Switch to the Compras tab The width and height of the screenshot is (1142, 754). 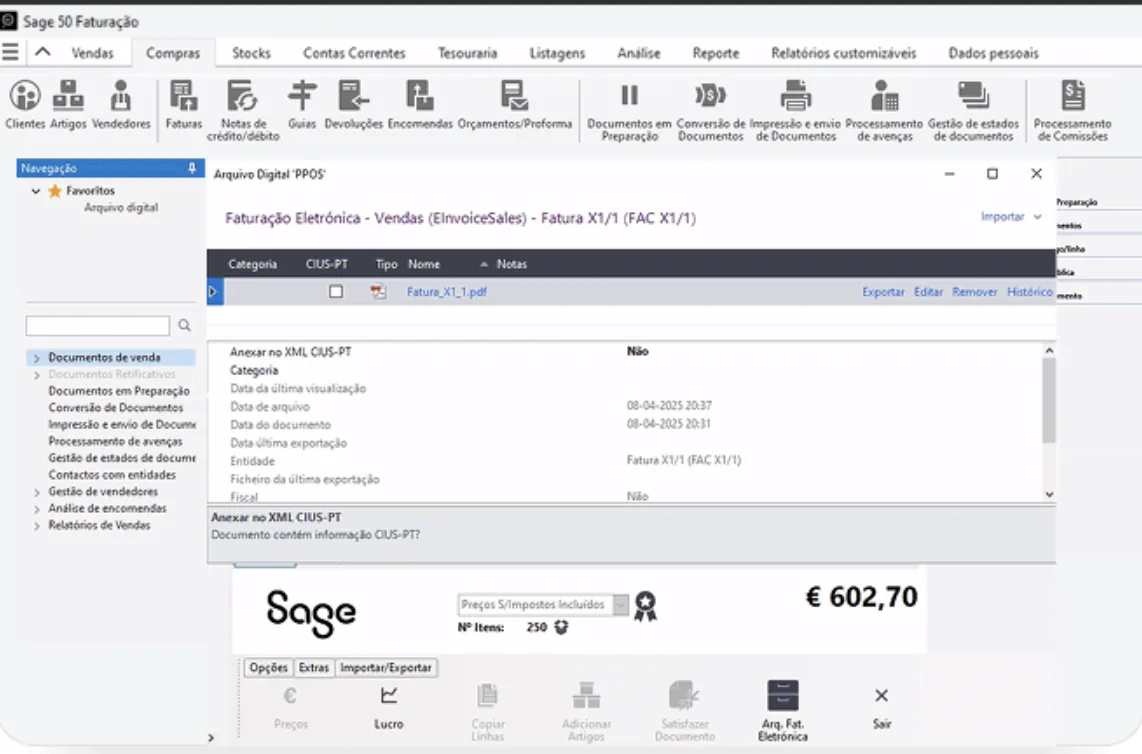tap(173, 52)
